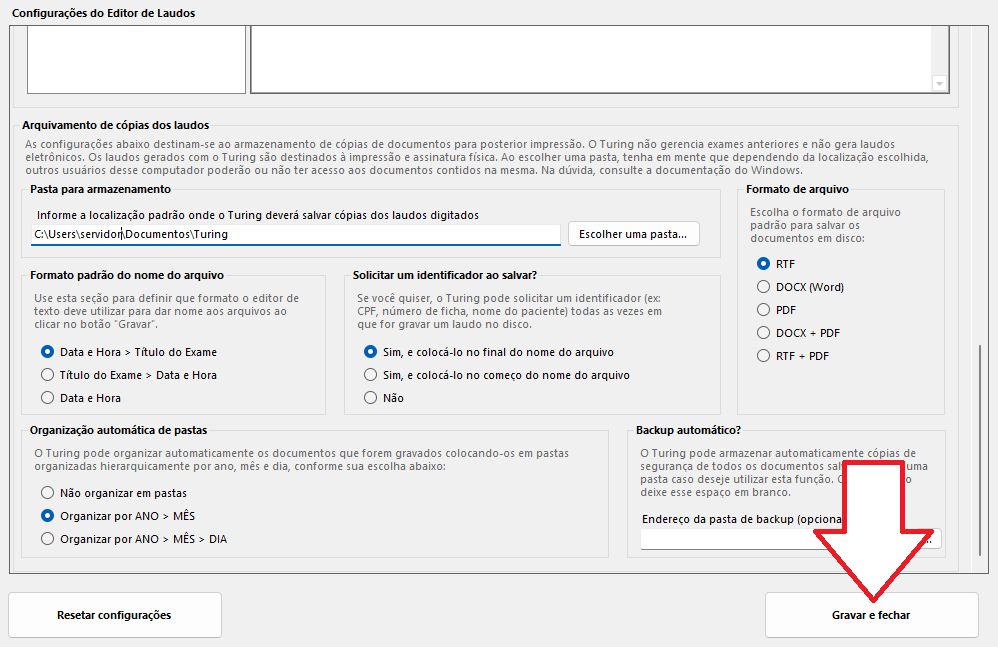Select 'Não organizar em pastas' option
Image resolution: width=998 pixels, height=647 pixels.
[x=47, y=493]
